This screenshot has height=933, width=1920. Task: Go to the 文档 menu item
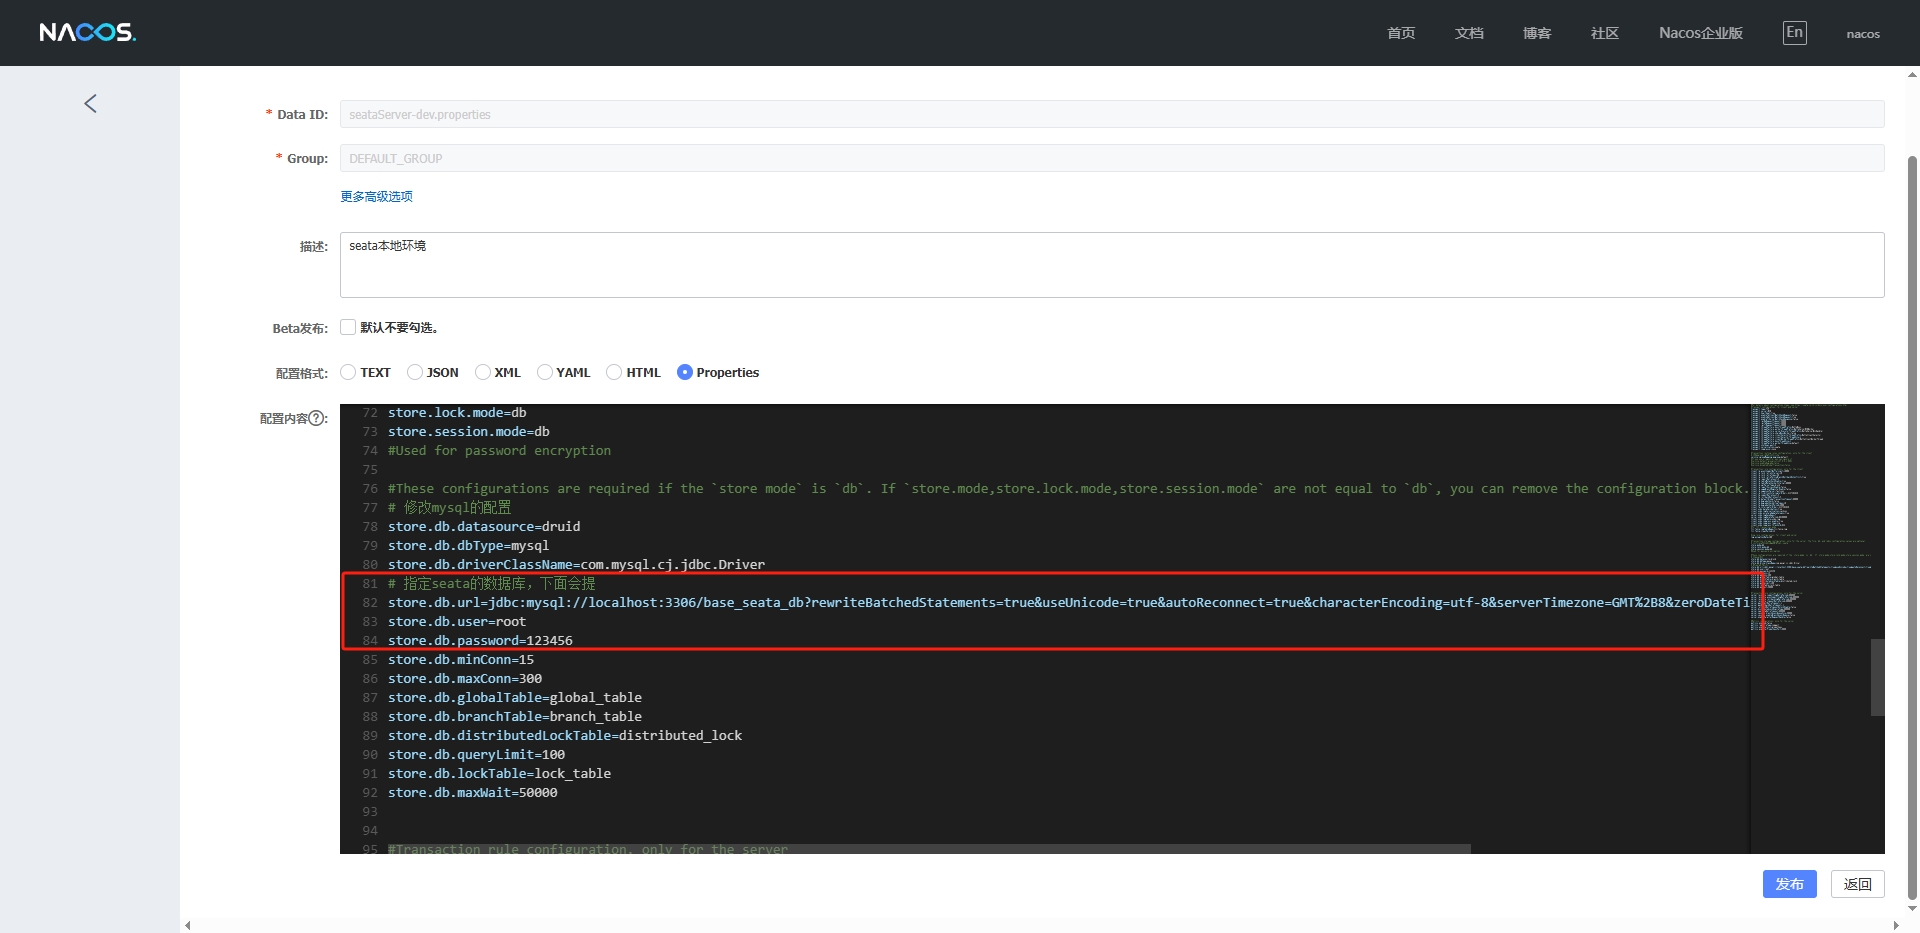coord(1468,33)
